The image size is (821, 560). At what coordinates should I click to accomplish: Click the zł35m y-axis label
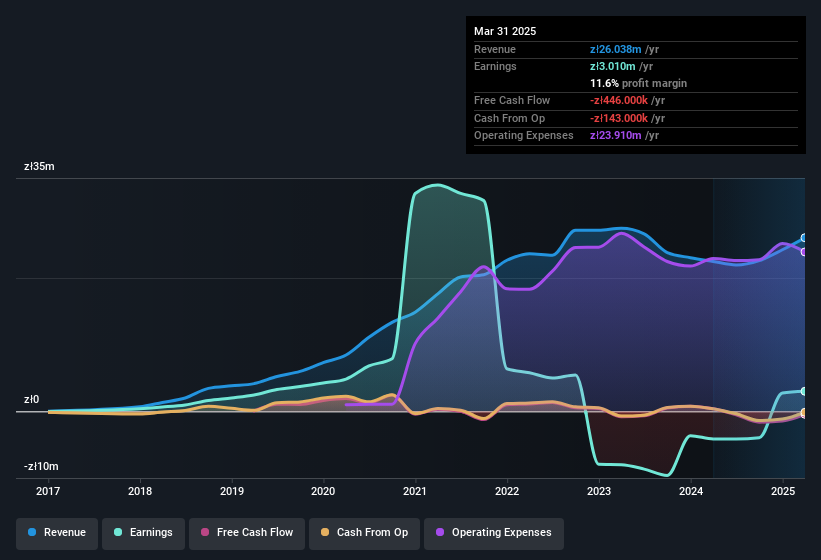point(39,166)
